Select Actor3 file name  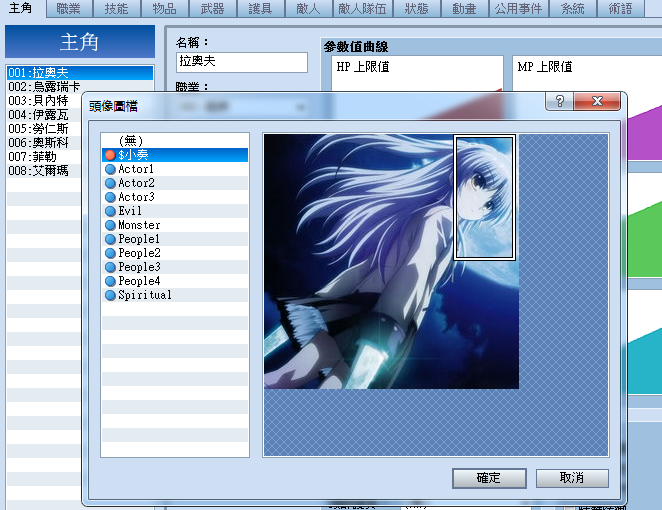[x=136, y=197]
